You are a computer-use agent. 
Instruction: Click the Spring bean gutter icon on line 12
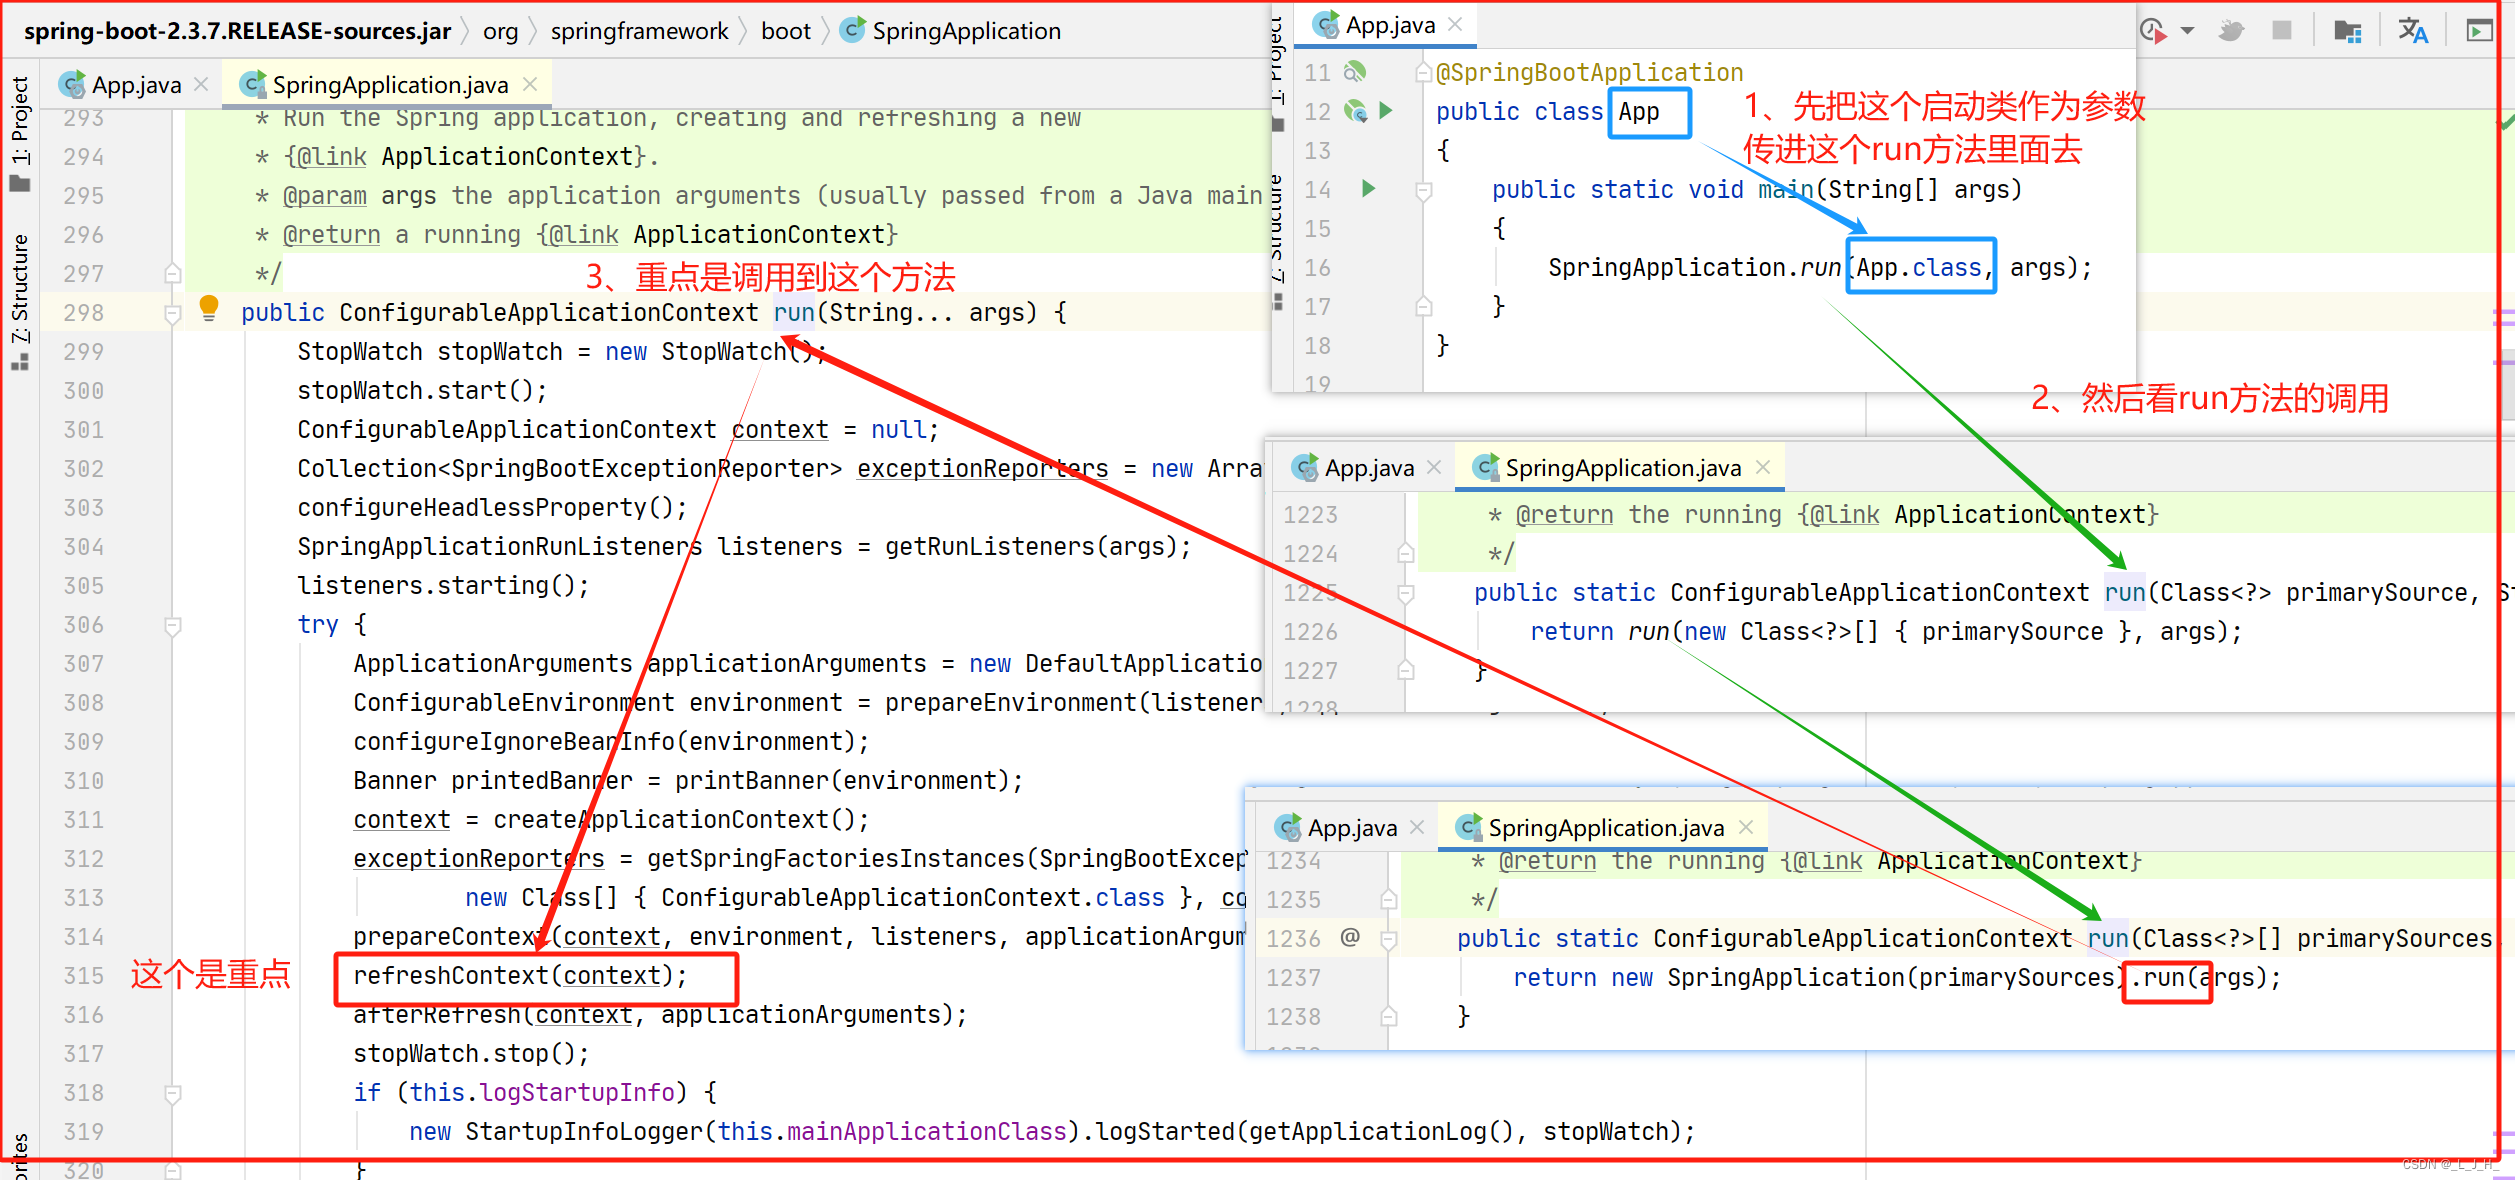1354,110
